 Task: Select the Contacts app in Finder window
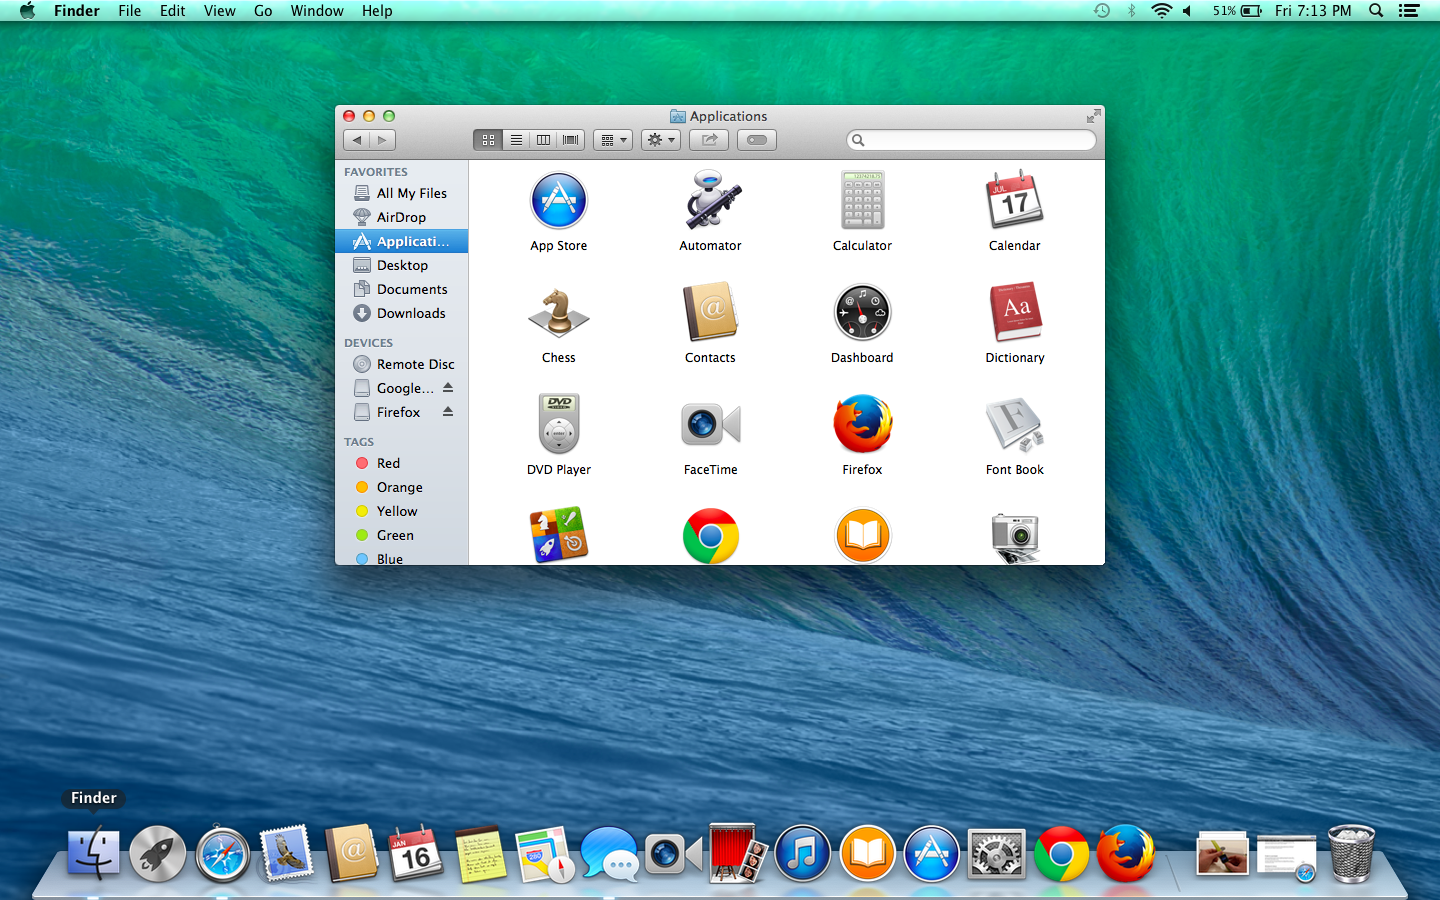(x=711, y=312)
